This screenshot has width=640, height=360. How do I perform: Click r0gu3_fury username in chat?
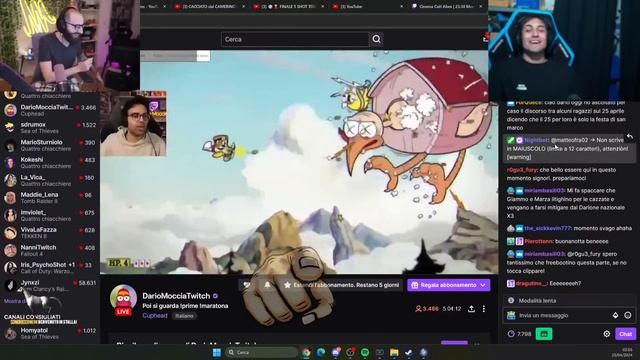point(522,170)
